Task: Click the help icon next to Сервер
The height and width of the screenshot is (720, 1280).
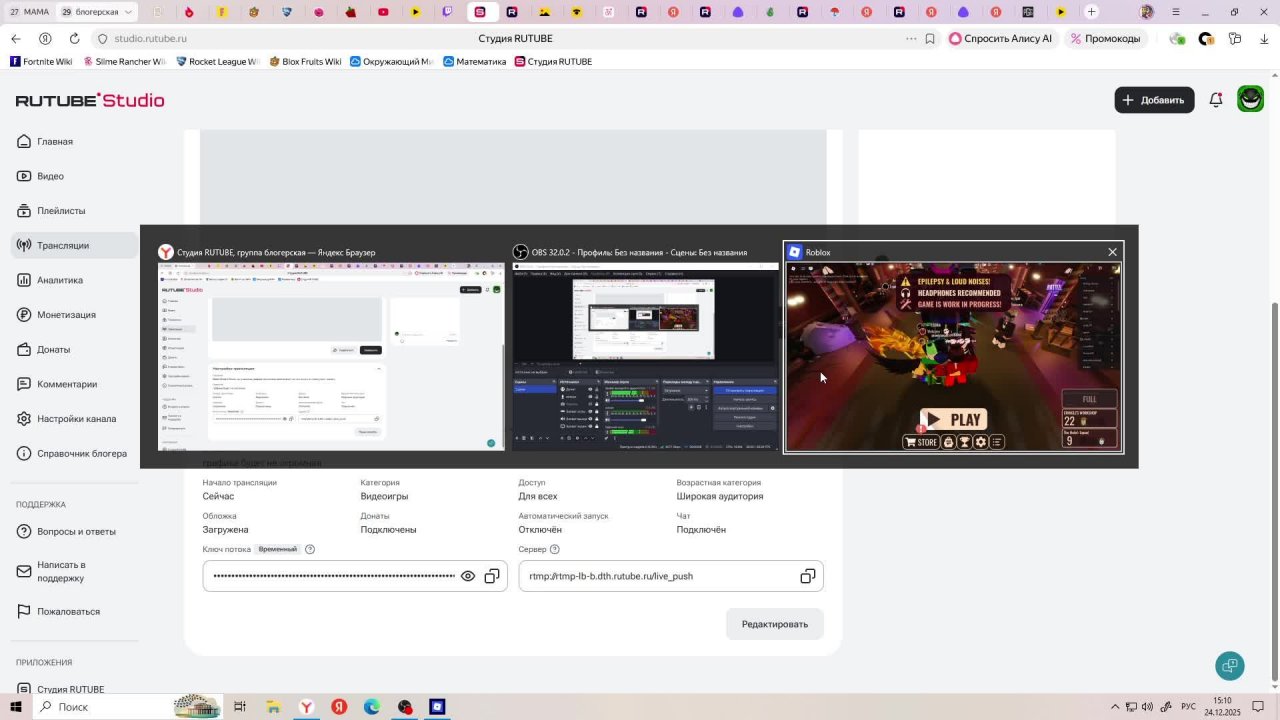Action: coord(555,549)
